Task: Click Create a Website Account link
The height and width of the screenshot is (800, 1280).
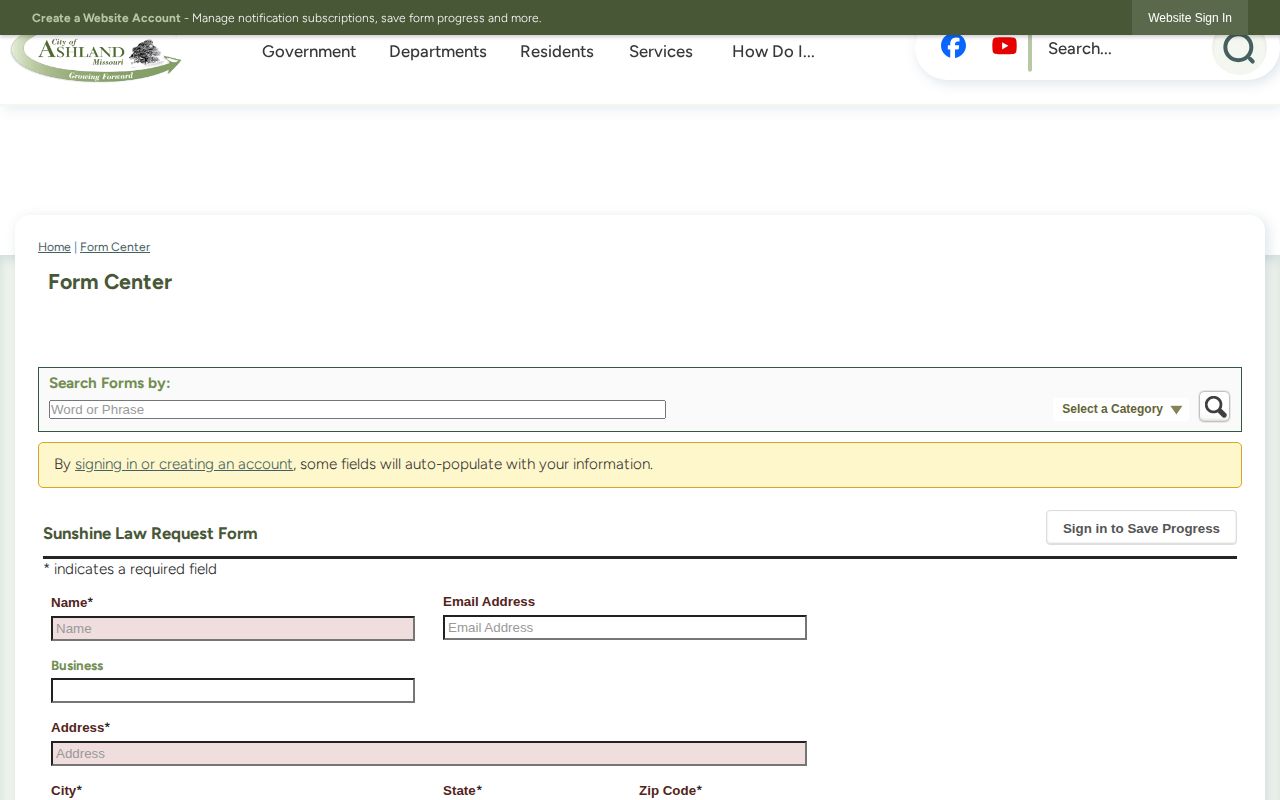Action: [x=106, y=18]
